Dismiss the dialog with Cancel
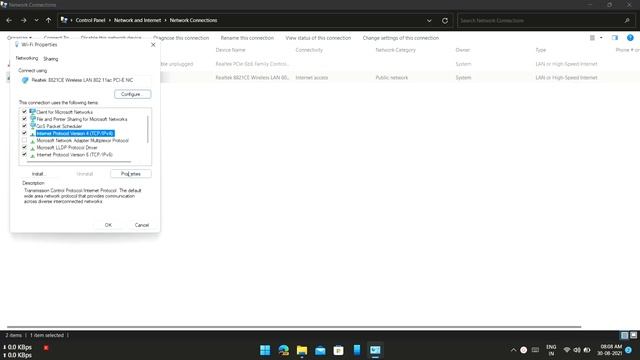Image resolution: width=640 pixels, height=360 pixels. [x=142, y=225]
